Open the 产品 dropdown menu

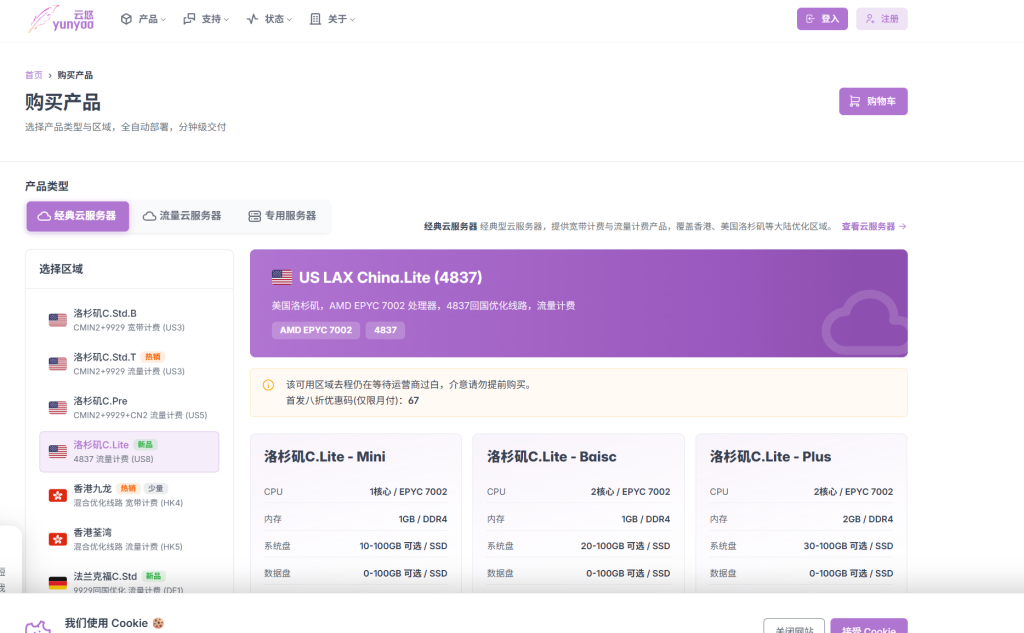143,19
